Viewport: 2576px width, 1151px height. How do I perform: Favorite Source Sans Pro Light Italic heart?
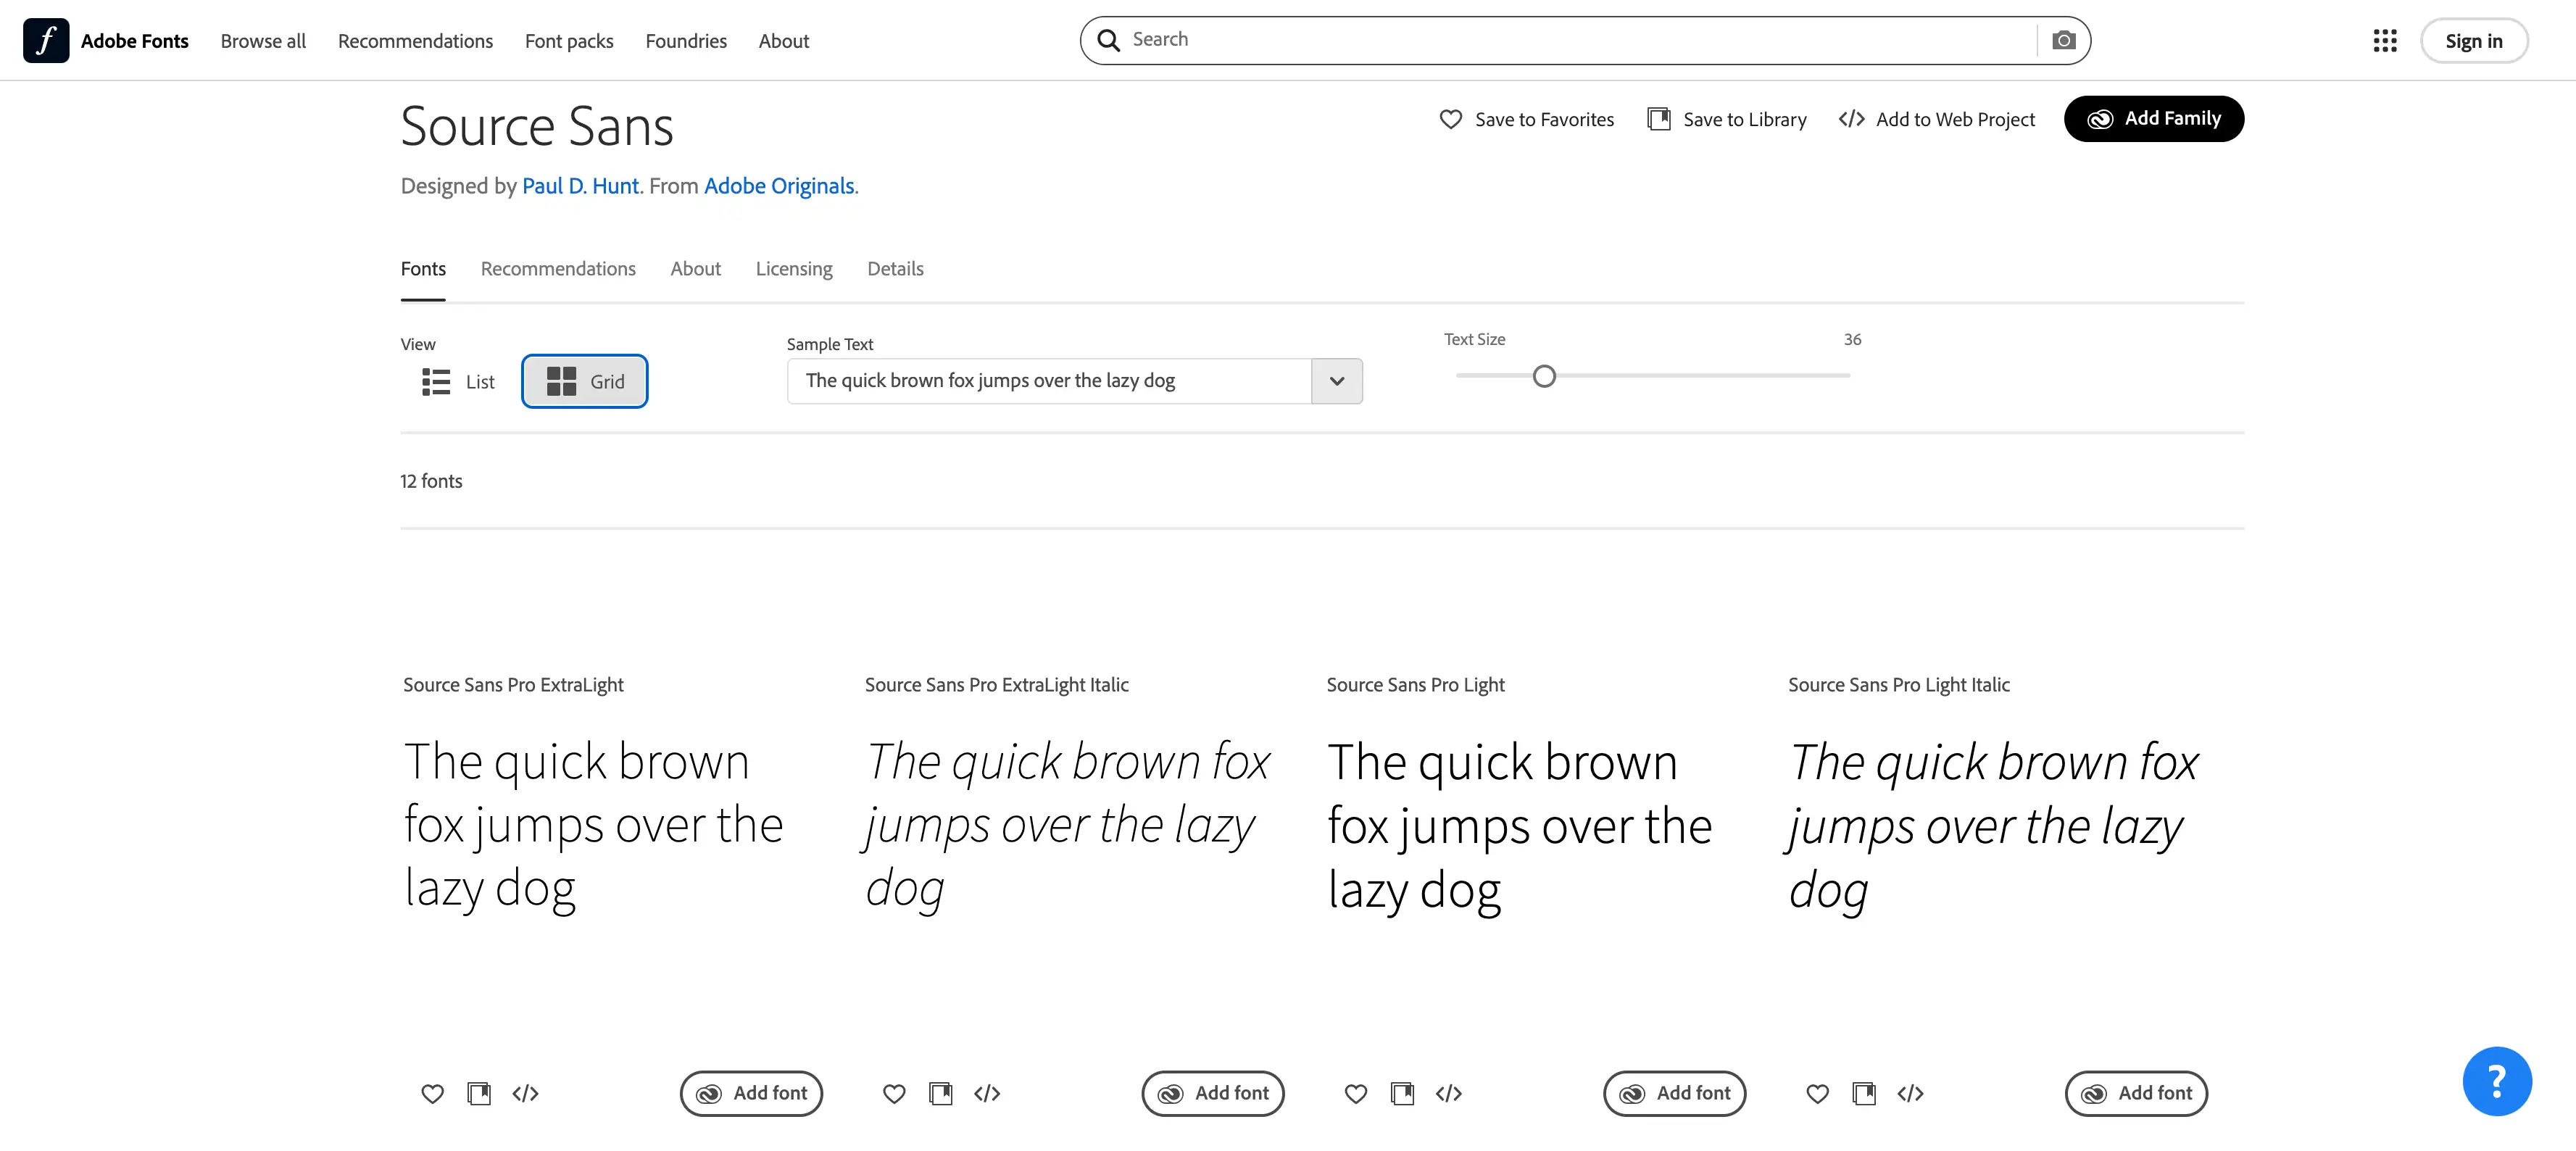pos(1818,1093)
